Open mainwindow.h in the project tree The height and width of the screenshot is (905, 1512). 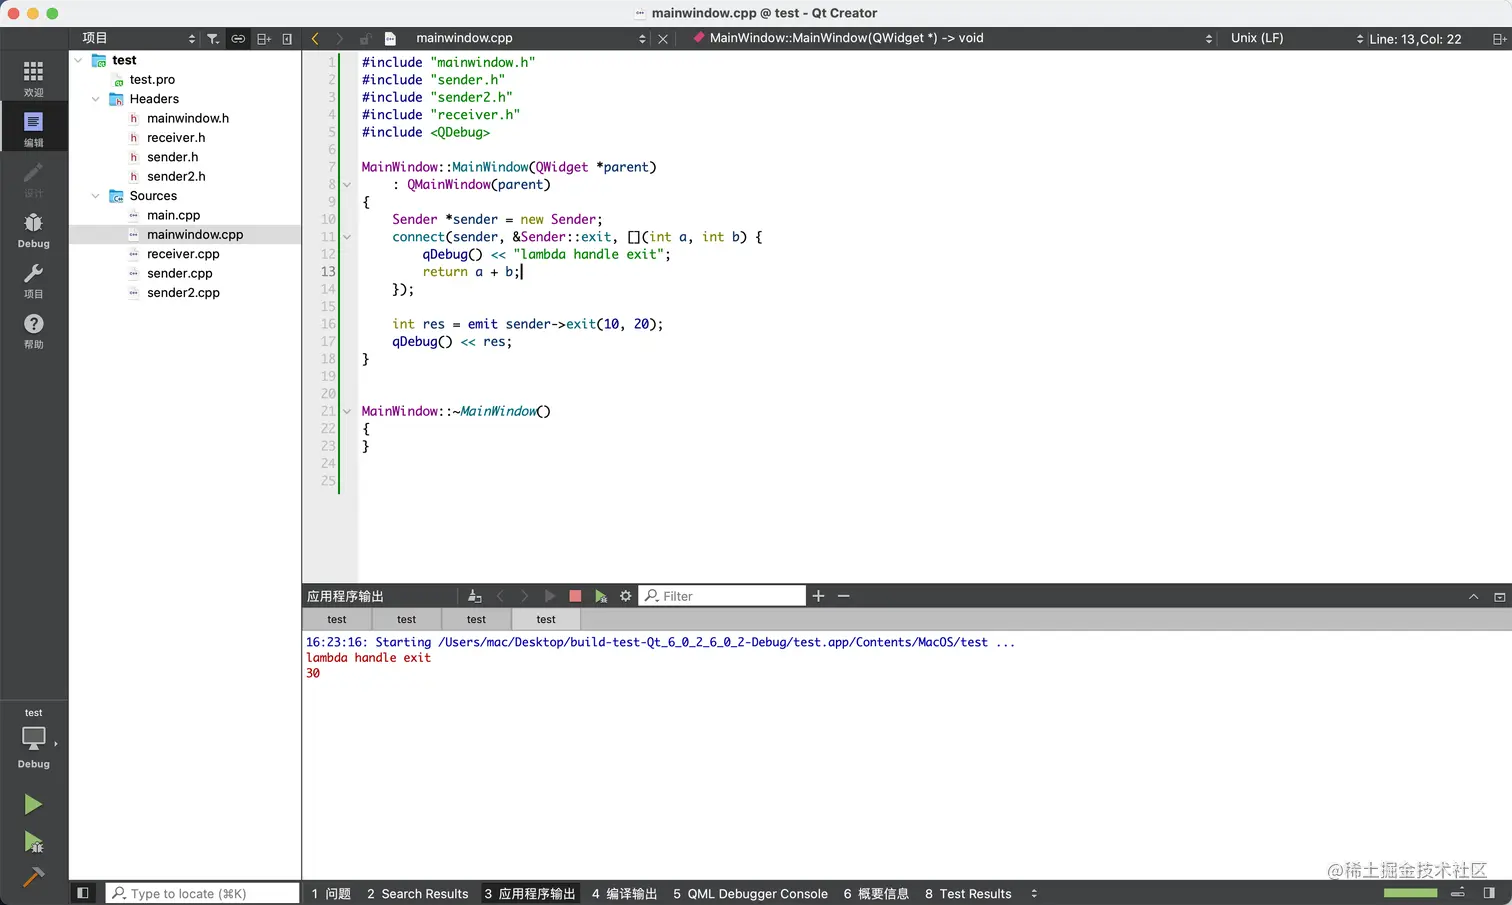pos(188,118)
